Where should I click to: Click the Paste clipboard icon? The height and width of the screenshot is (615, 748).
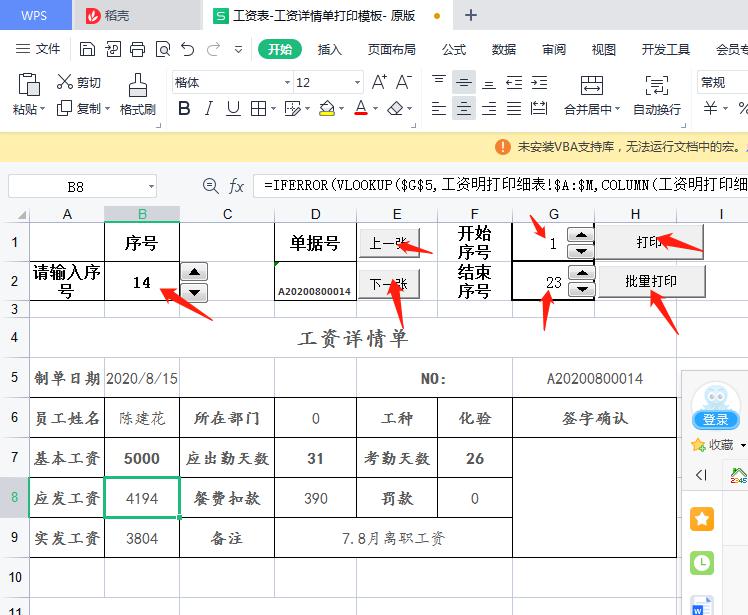28,84
